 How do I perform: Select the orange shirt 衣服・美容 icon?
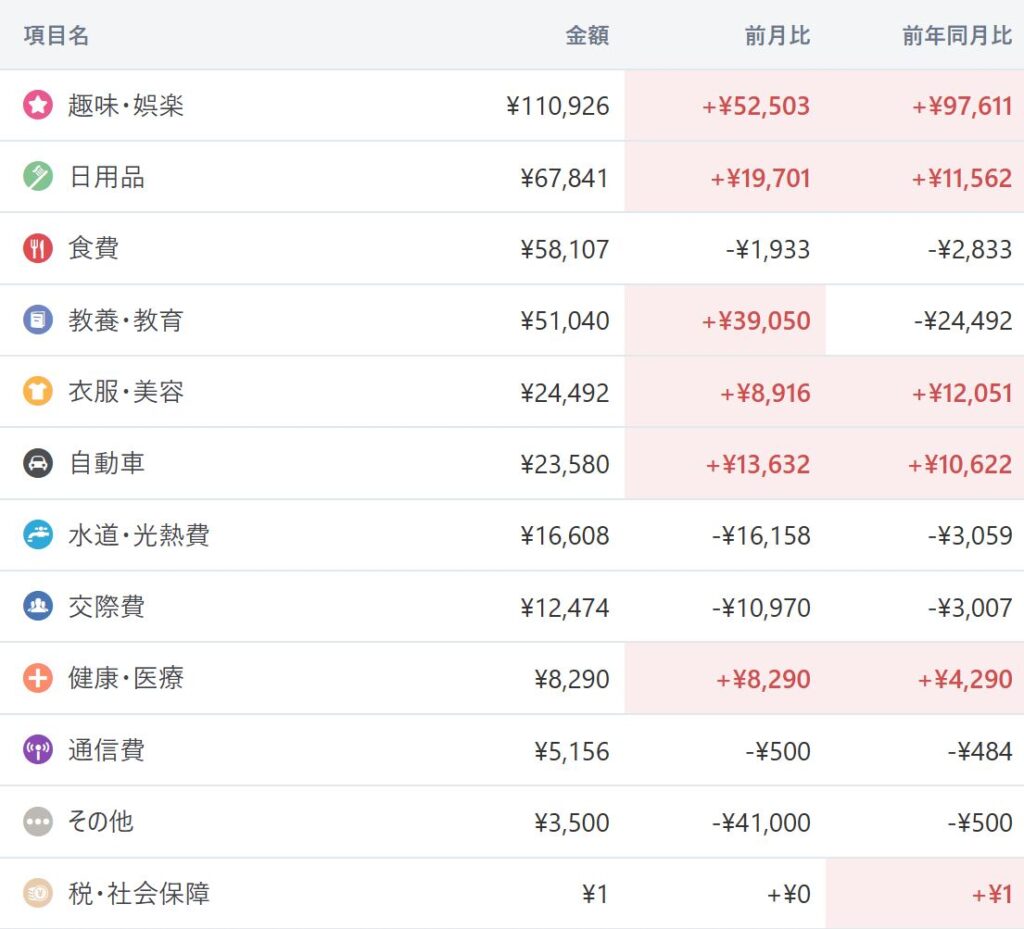click(x=38, y=392)
